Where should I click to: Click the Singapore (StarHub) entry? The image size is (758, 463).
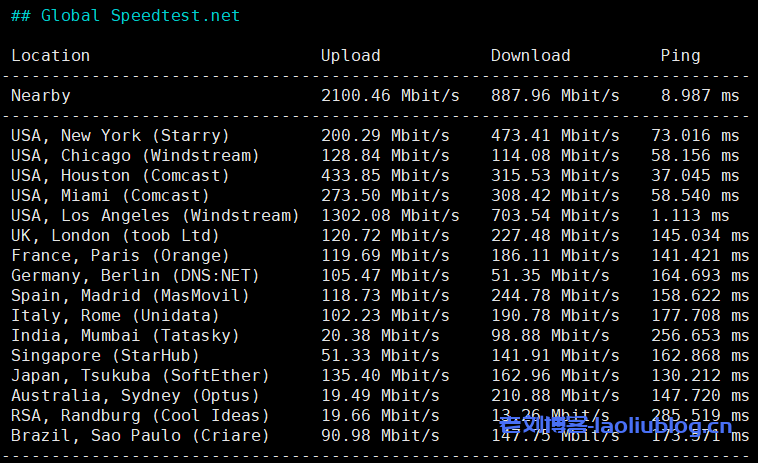pyautogui.click(x=105, y=356)
